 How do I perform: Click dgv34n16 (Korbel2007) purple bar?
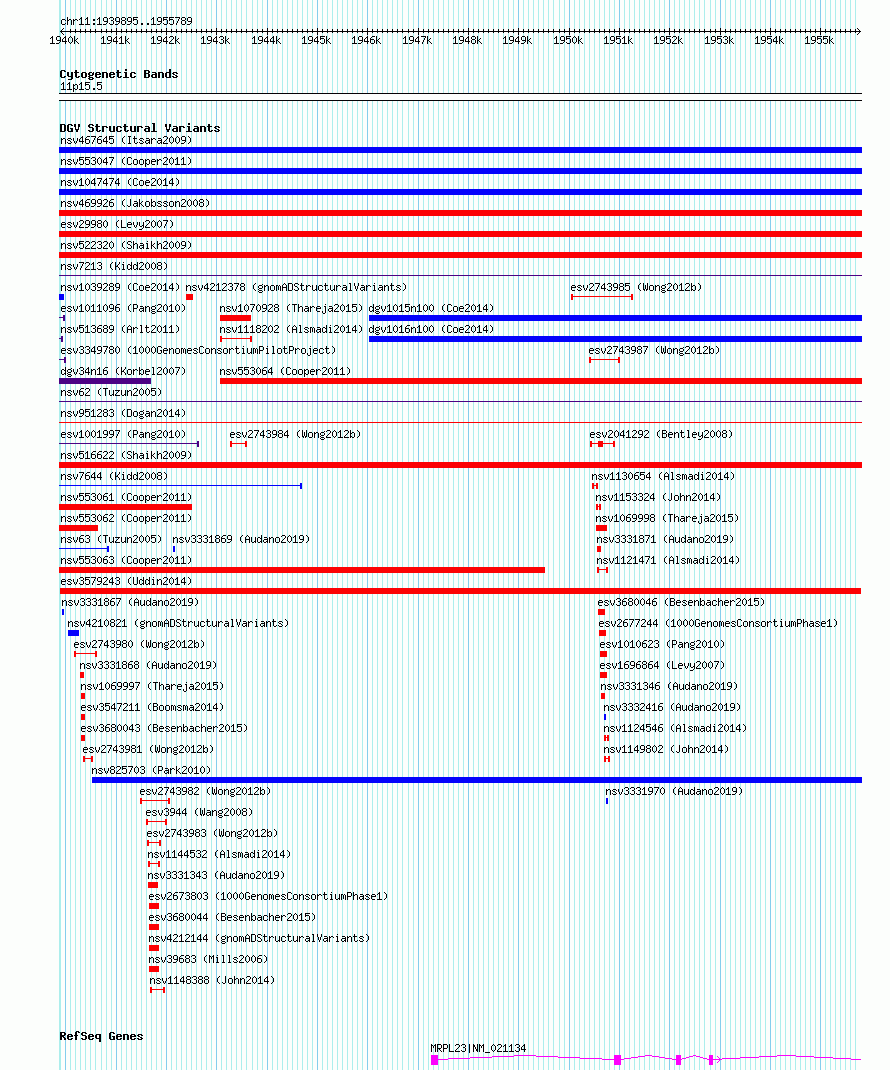[105, 381]
